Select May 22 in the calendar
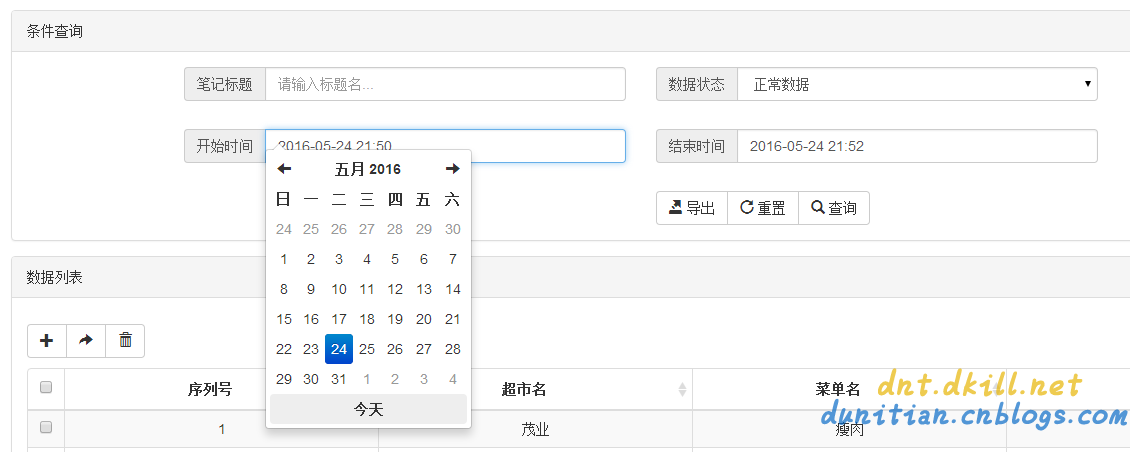This screenshot has width=1130, height=452. click(284, 349)
